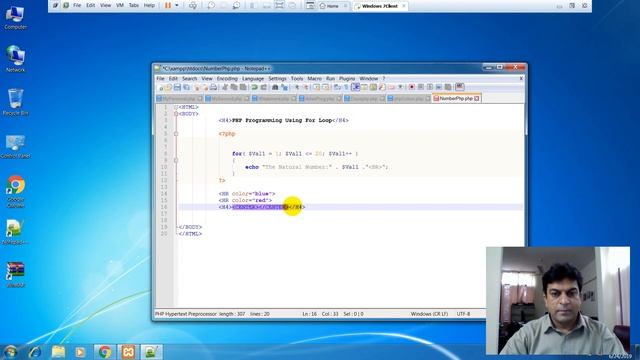The width and height of the screenshot is (640, 360).
Task: Collapse the BODY fold marker on line 2
Action: (176, 114)
